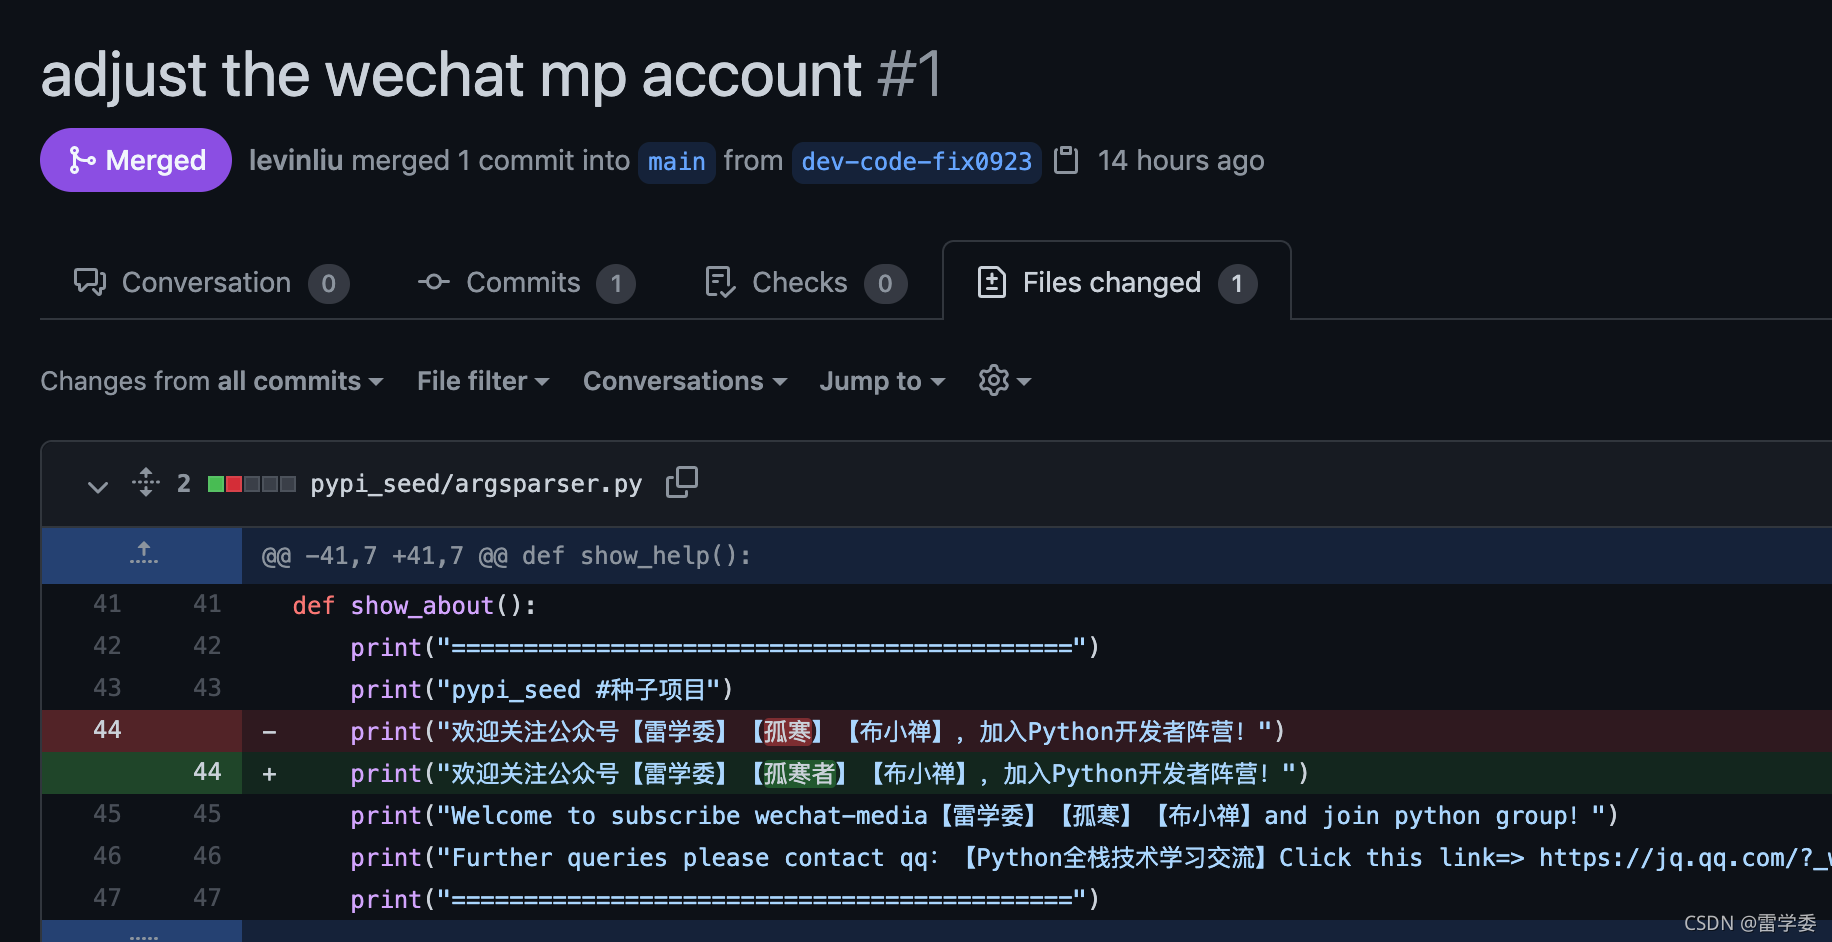Open the Jump to dropdown
Image resolution: width=1832 pixels, height=942 pixels.
point(882,381)
